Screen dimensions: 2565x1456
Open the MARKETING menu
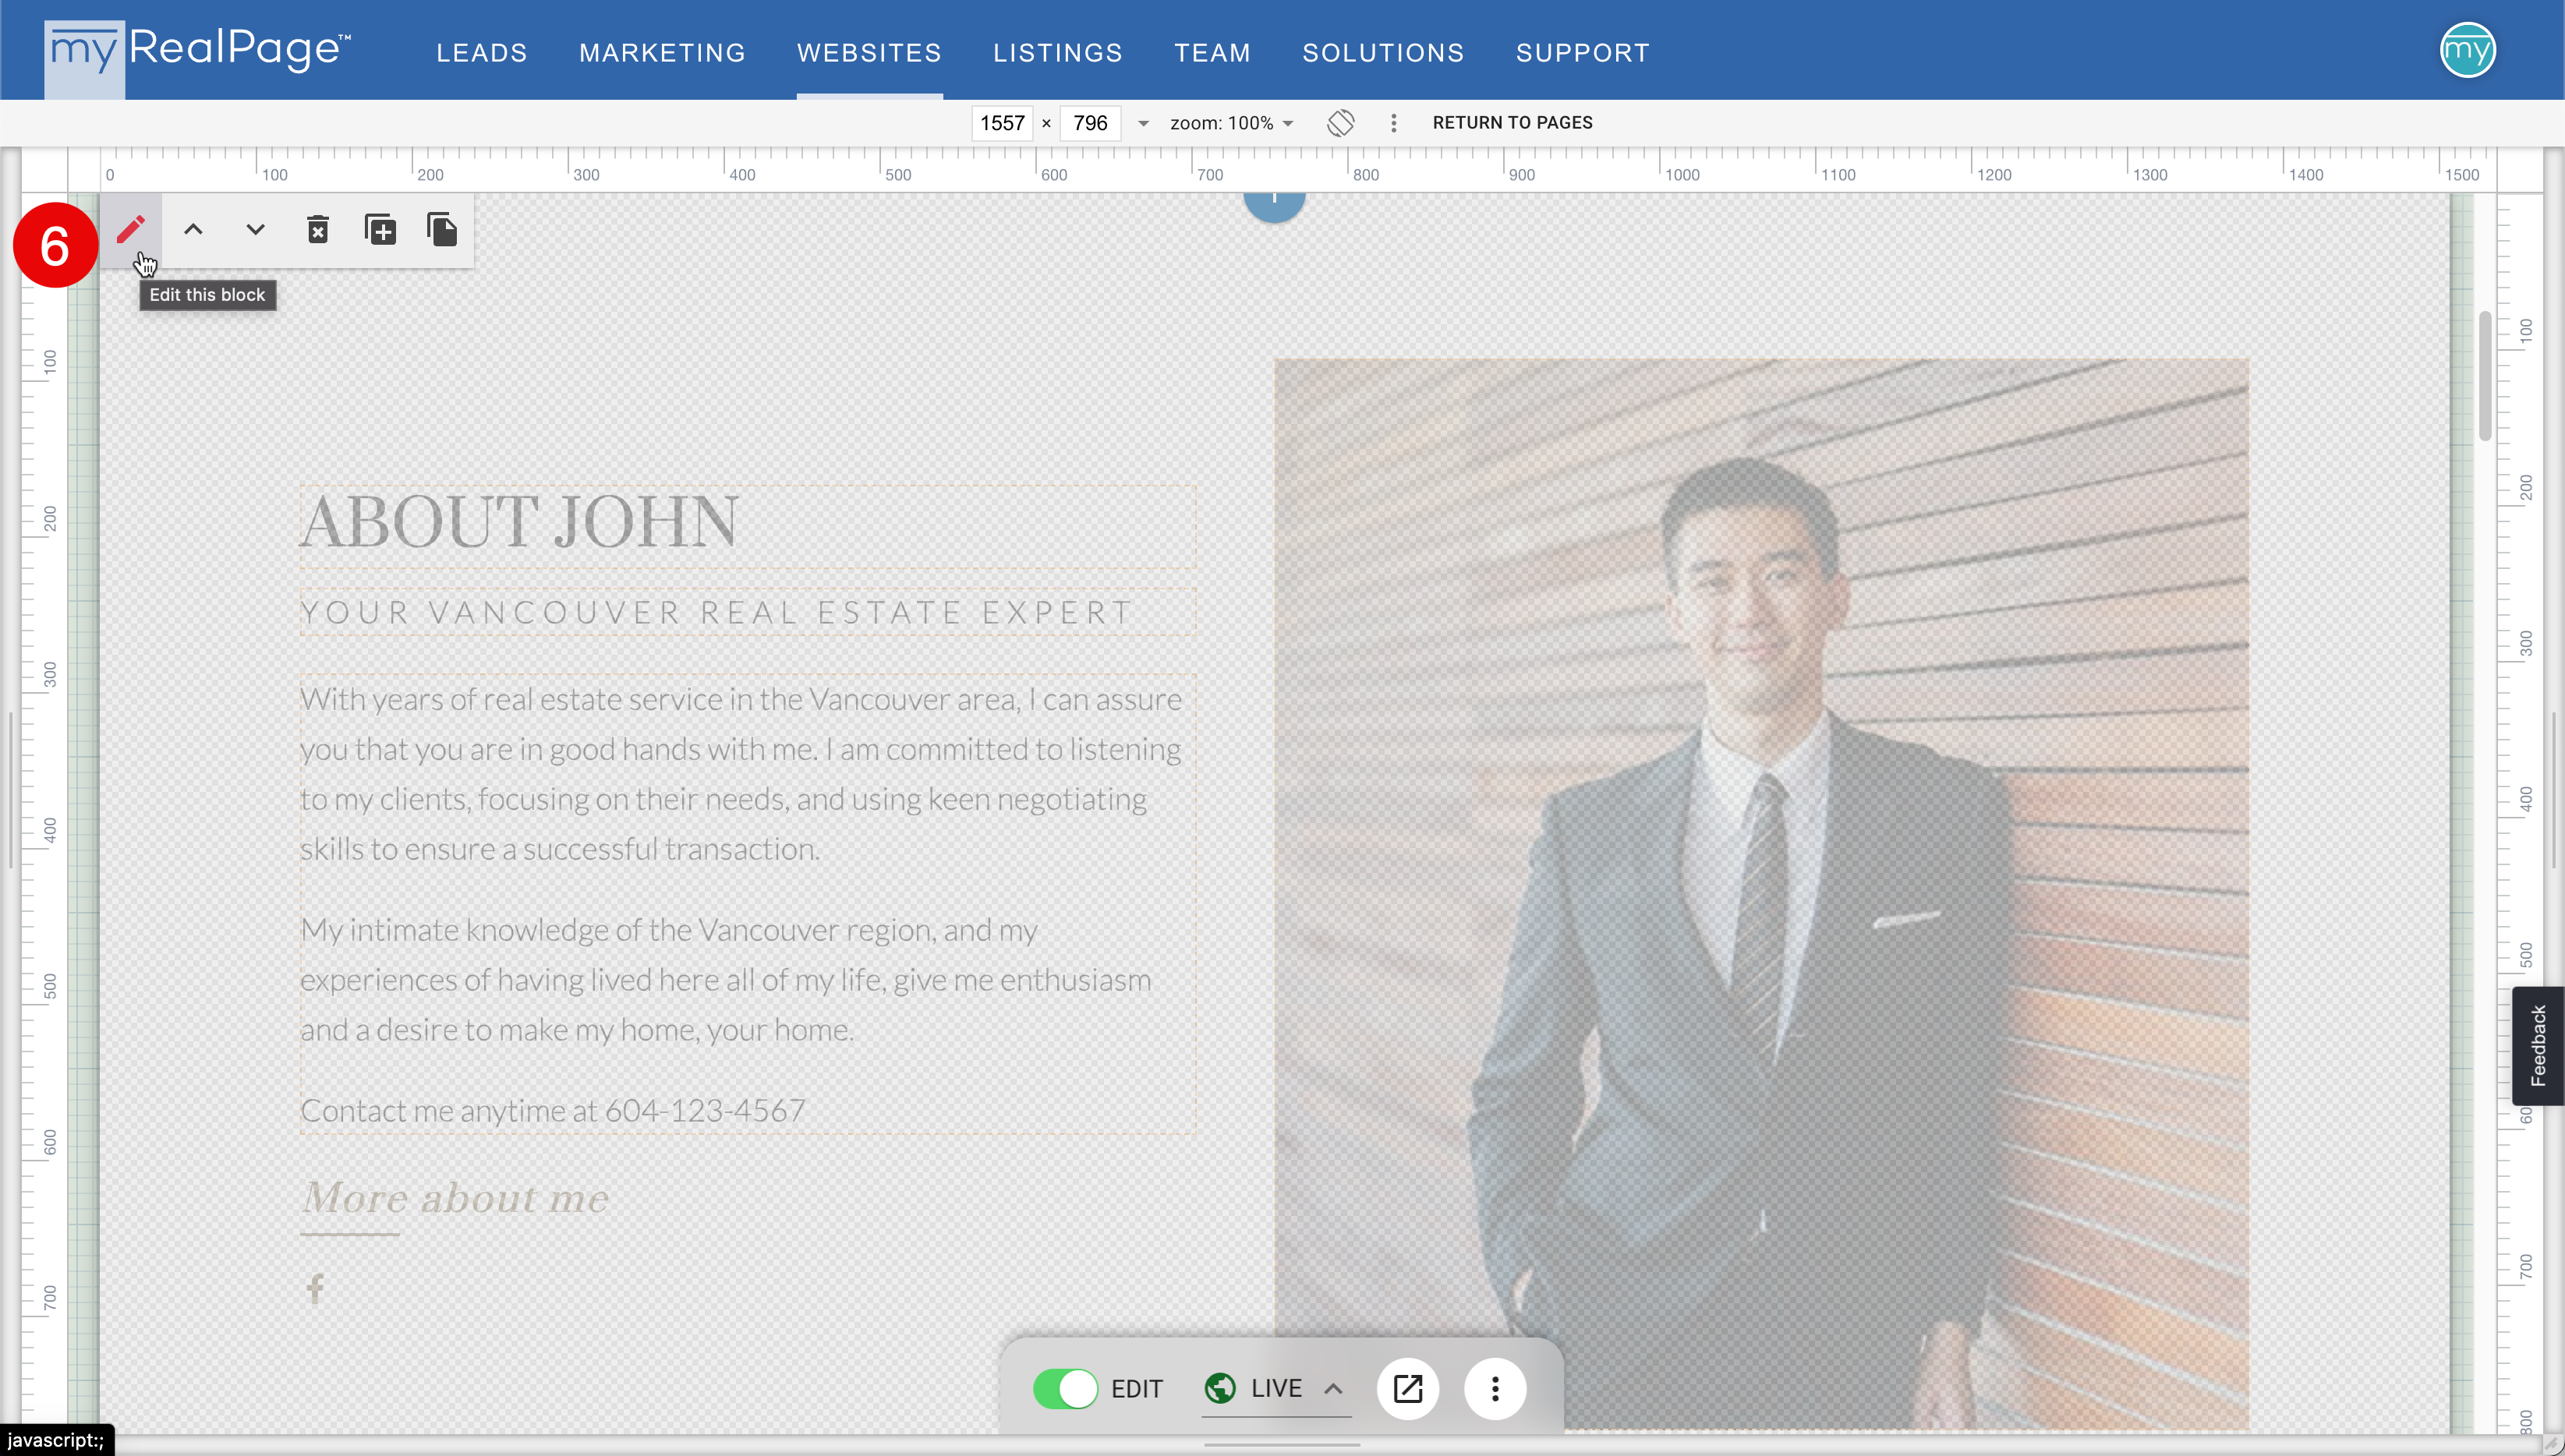tap(662, 53)
